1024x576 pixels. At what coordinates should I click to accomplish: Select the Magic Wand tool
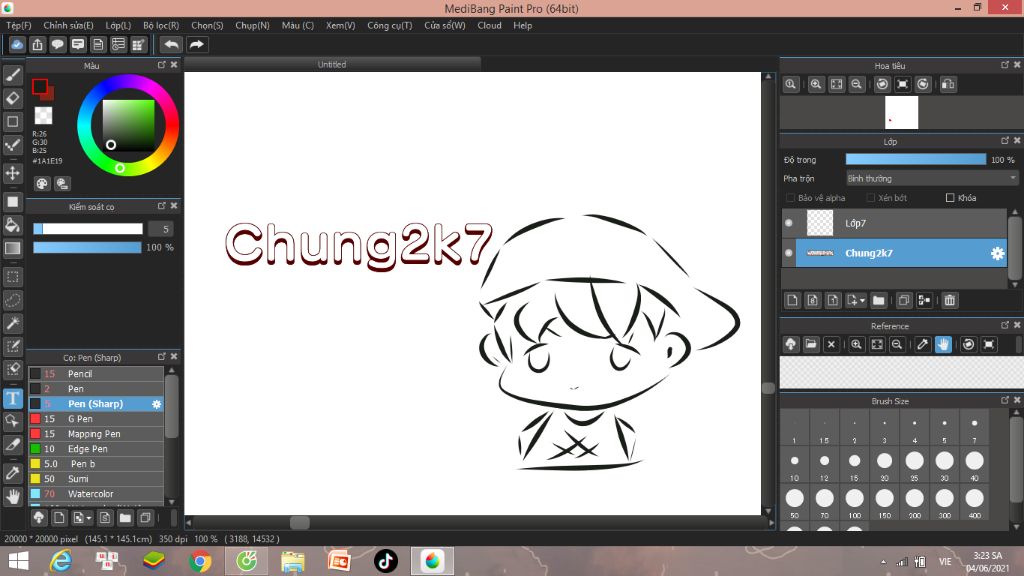click(12, 323)
